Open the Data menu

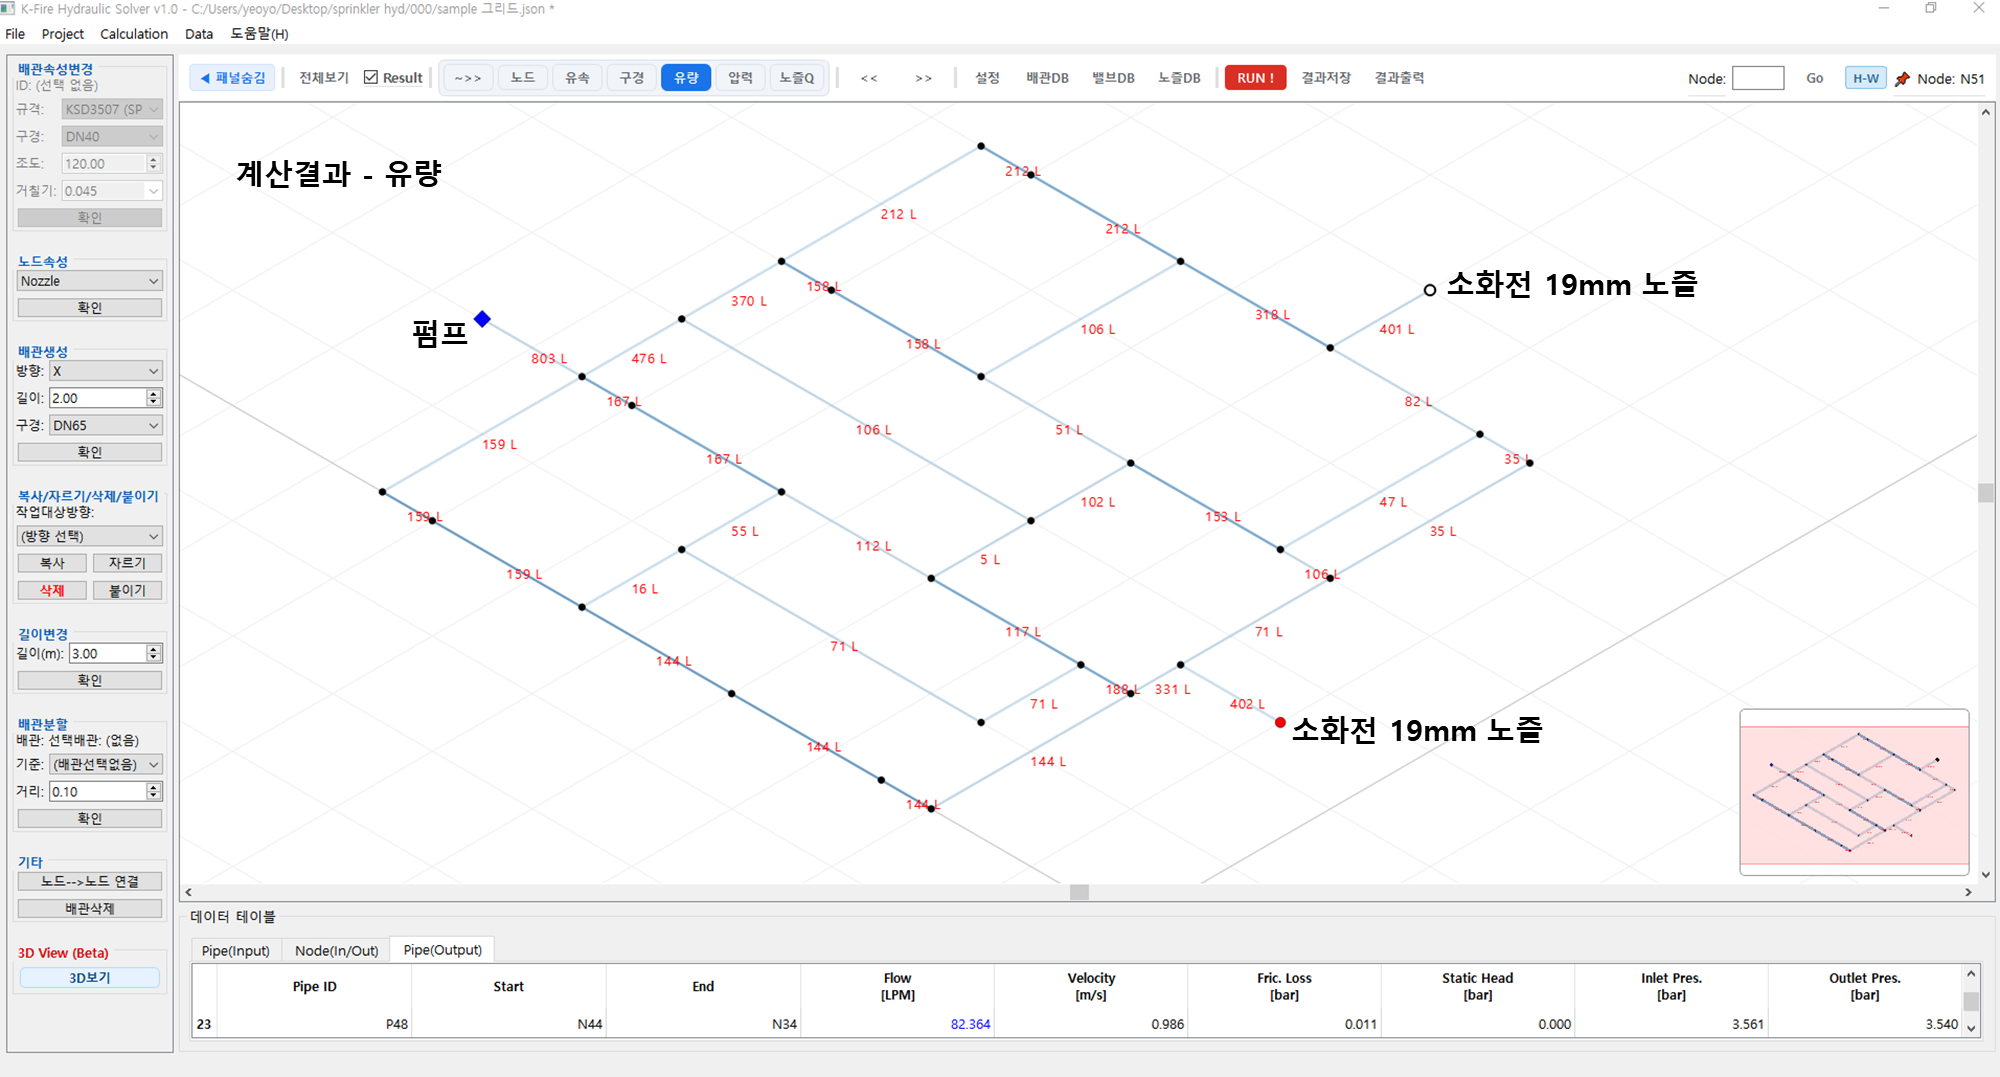point(199,33)
